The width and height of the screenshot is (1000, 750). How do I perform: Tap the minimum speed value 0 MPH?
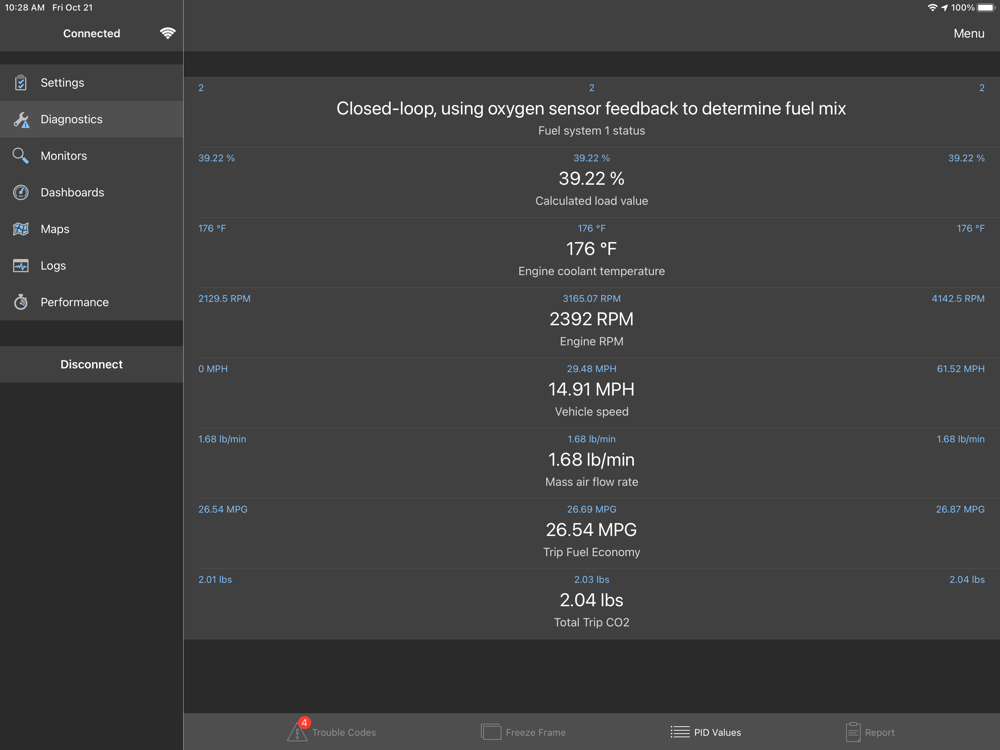(213, 369)
